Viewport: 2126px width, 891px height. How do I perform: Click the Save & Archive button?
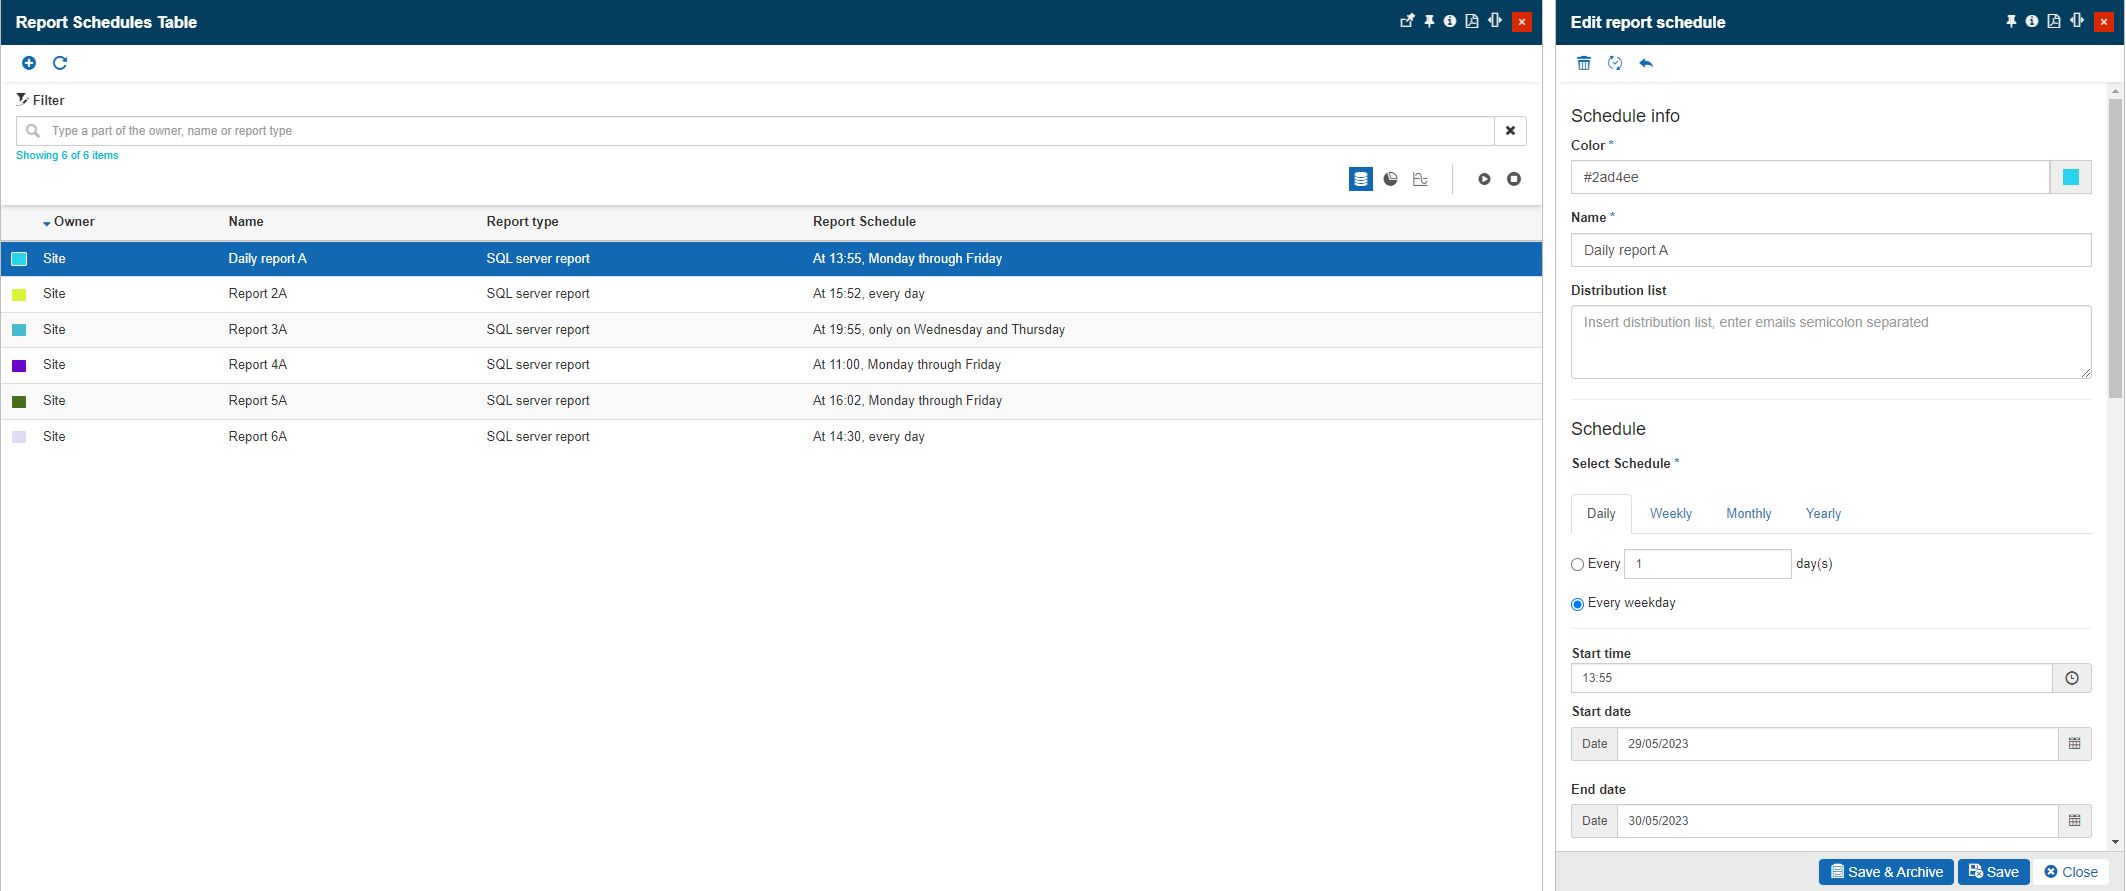point(1885,872)
